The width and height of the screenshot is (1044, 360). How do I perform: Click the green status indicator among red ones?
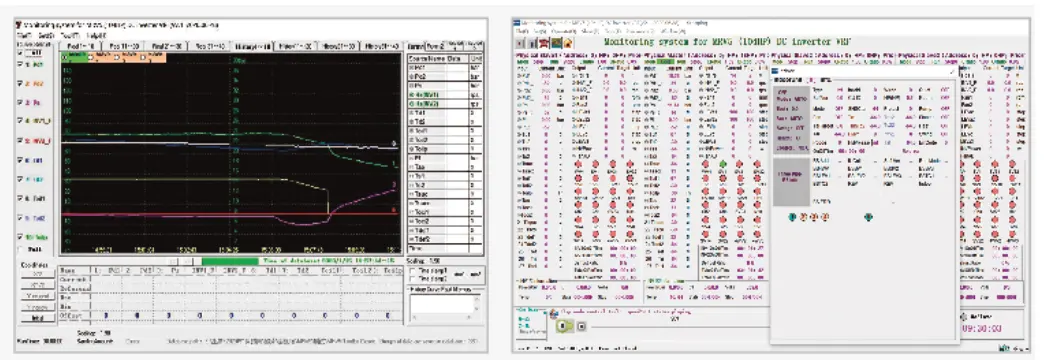[722, 164]
